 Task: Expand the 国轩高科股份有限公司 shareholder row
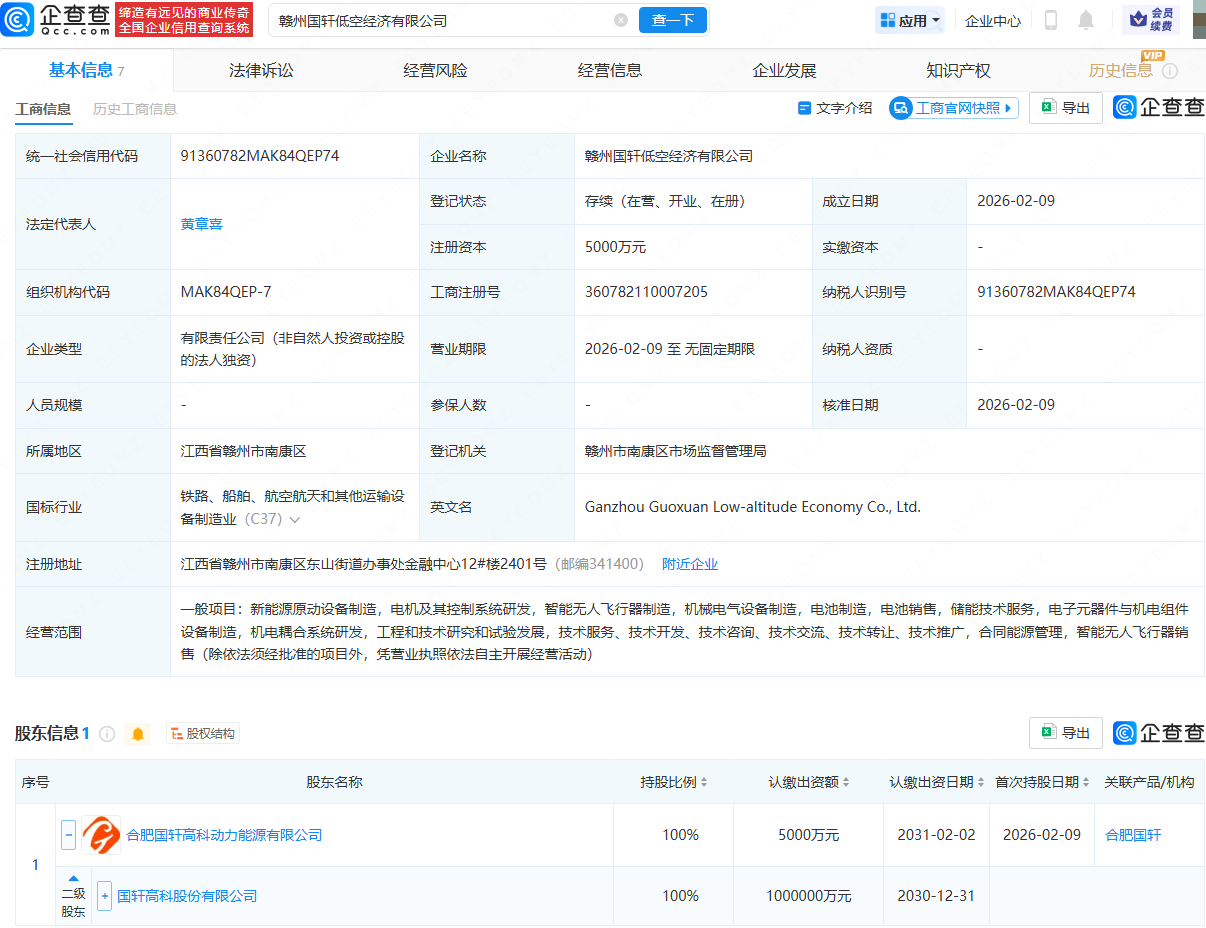click(104, 897)
